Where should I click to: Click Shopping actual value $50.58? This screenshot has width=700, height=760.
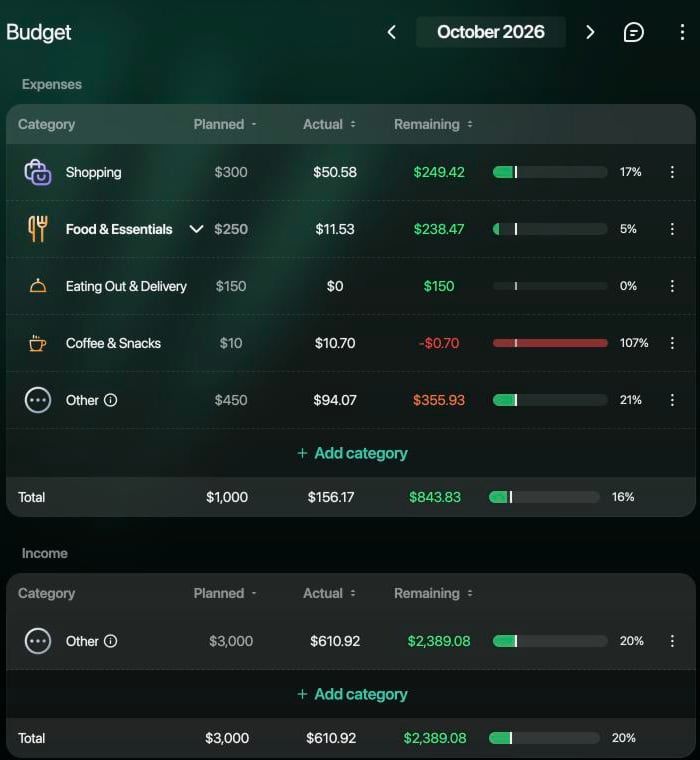point(335,172)
